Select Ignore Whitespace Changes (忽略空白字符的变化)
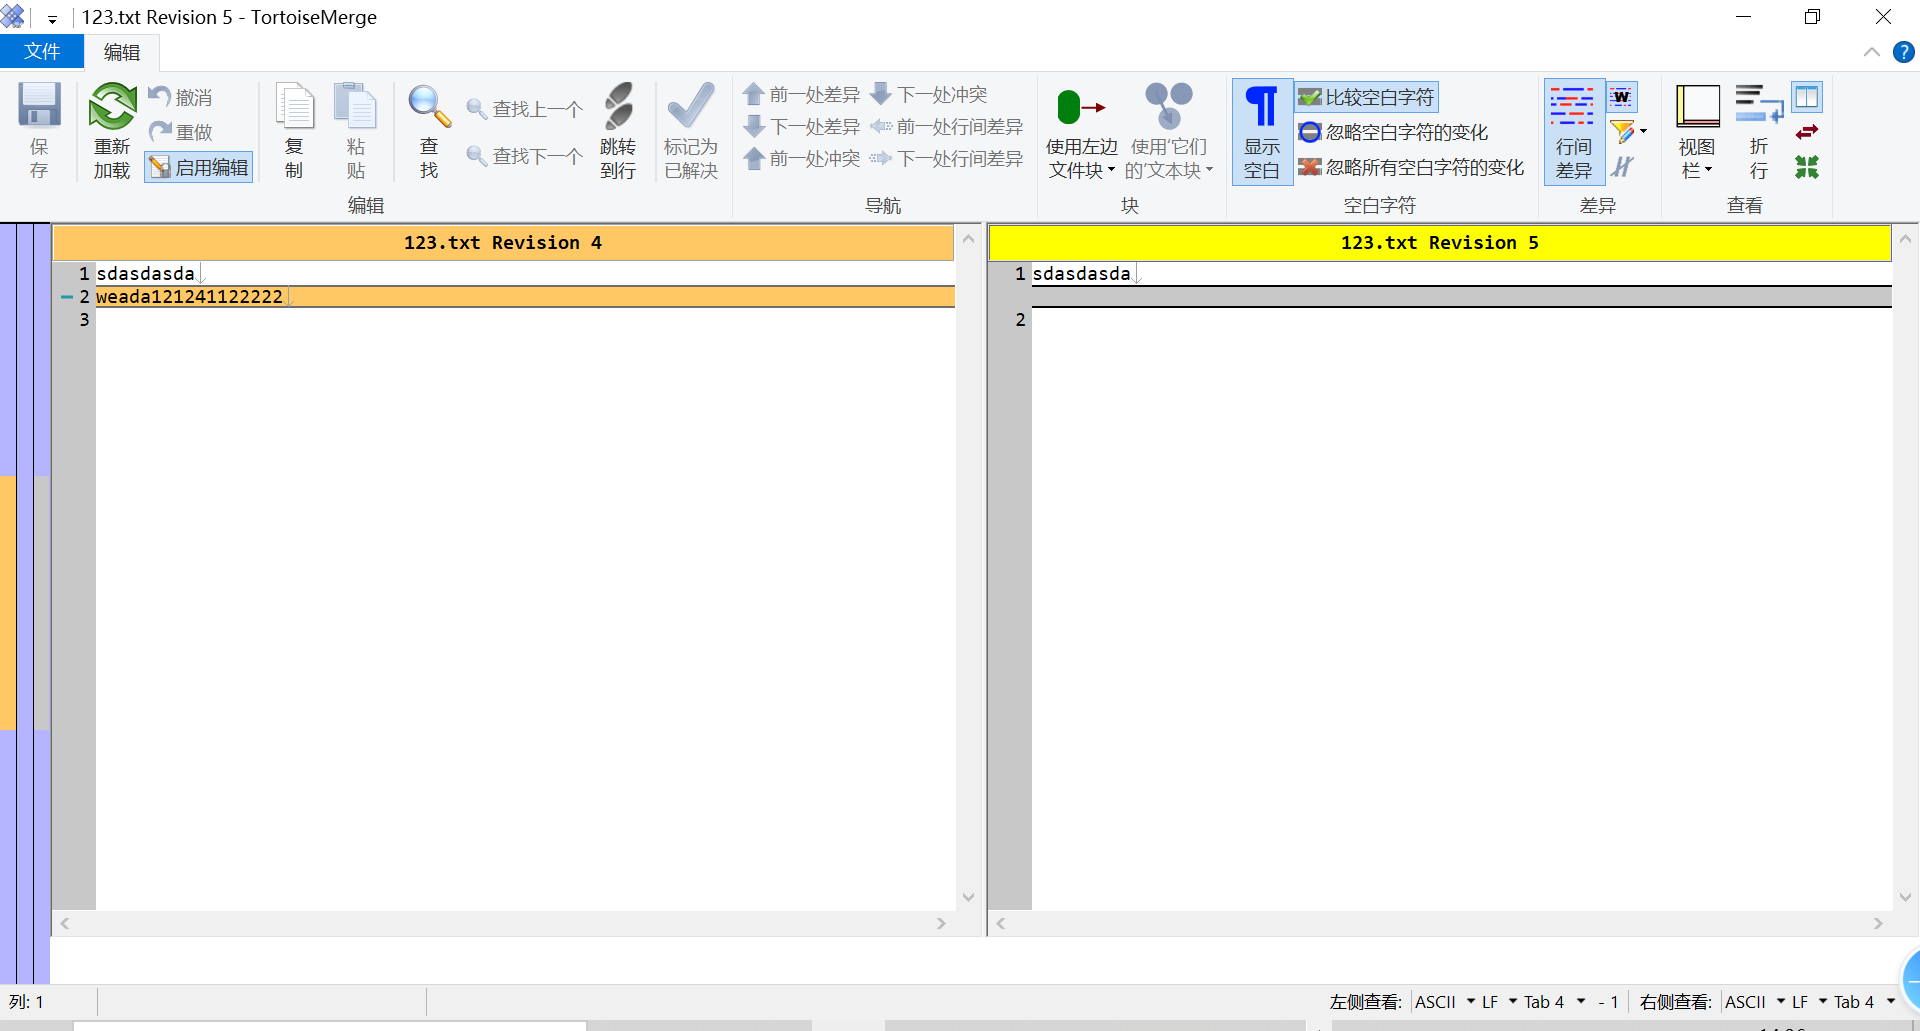Viewport: 1920px width, 1031px height. click(x=1393, y=132)
